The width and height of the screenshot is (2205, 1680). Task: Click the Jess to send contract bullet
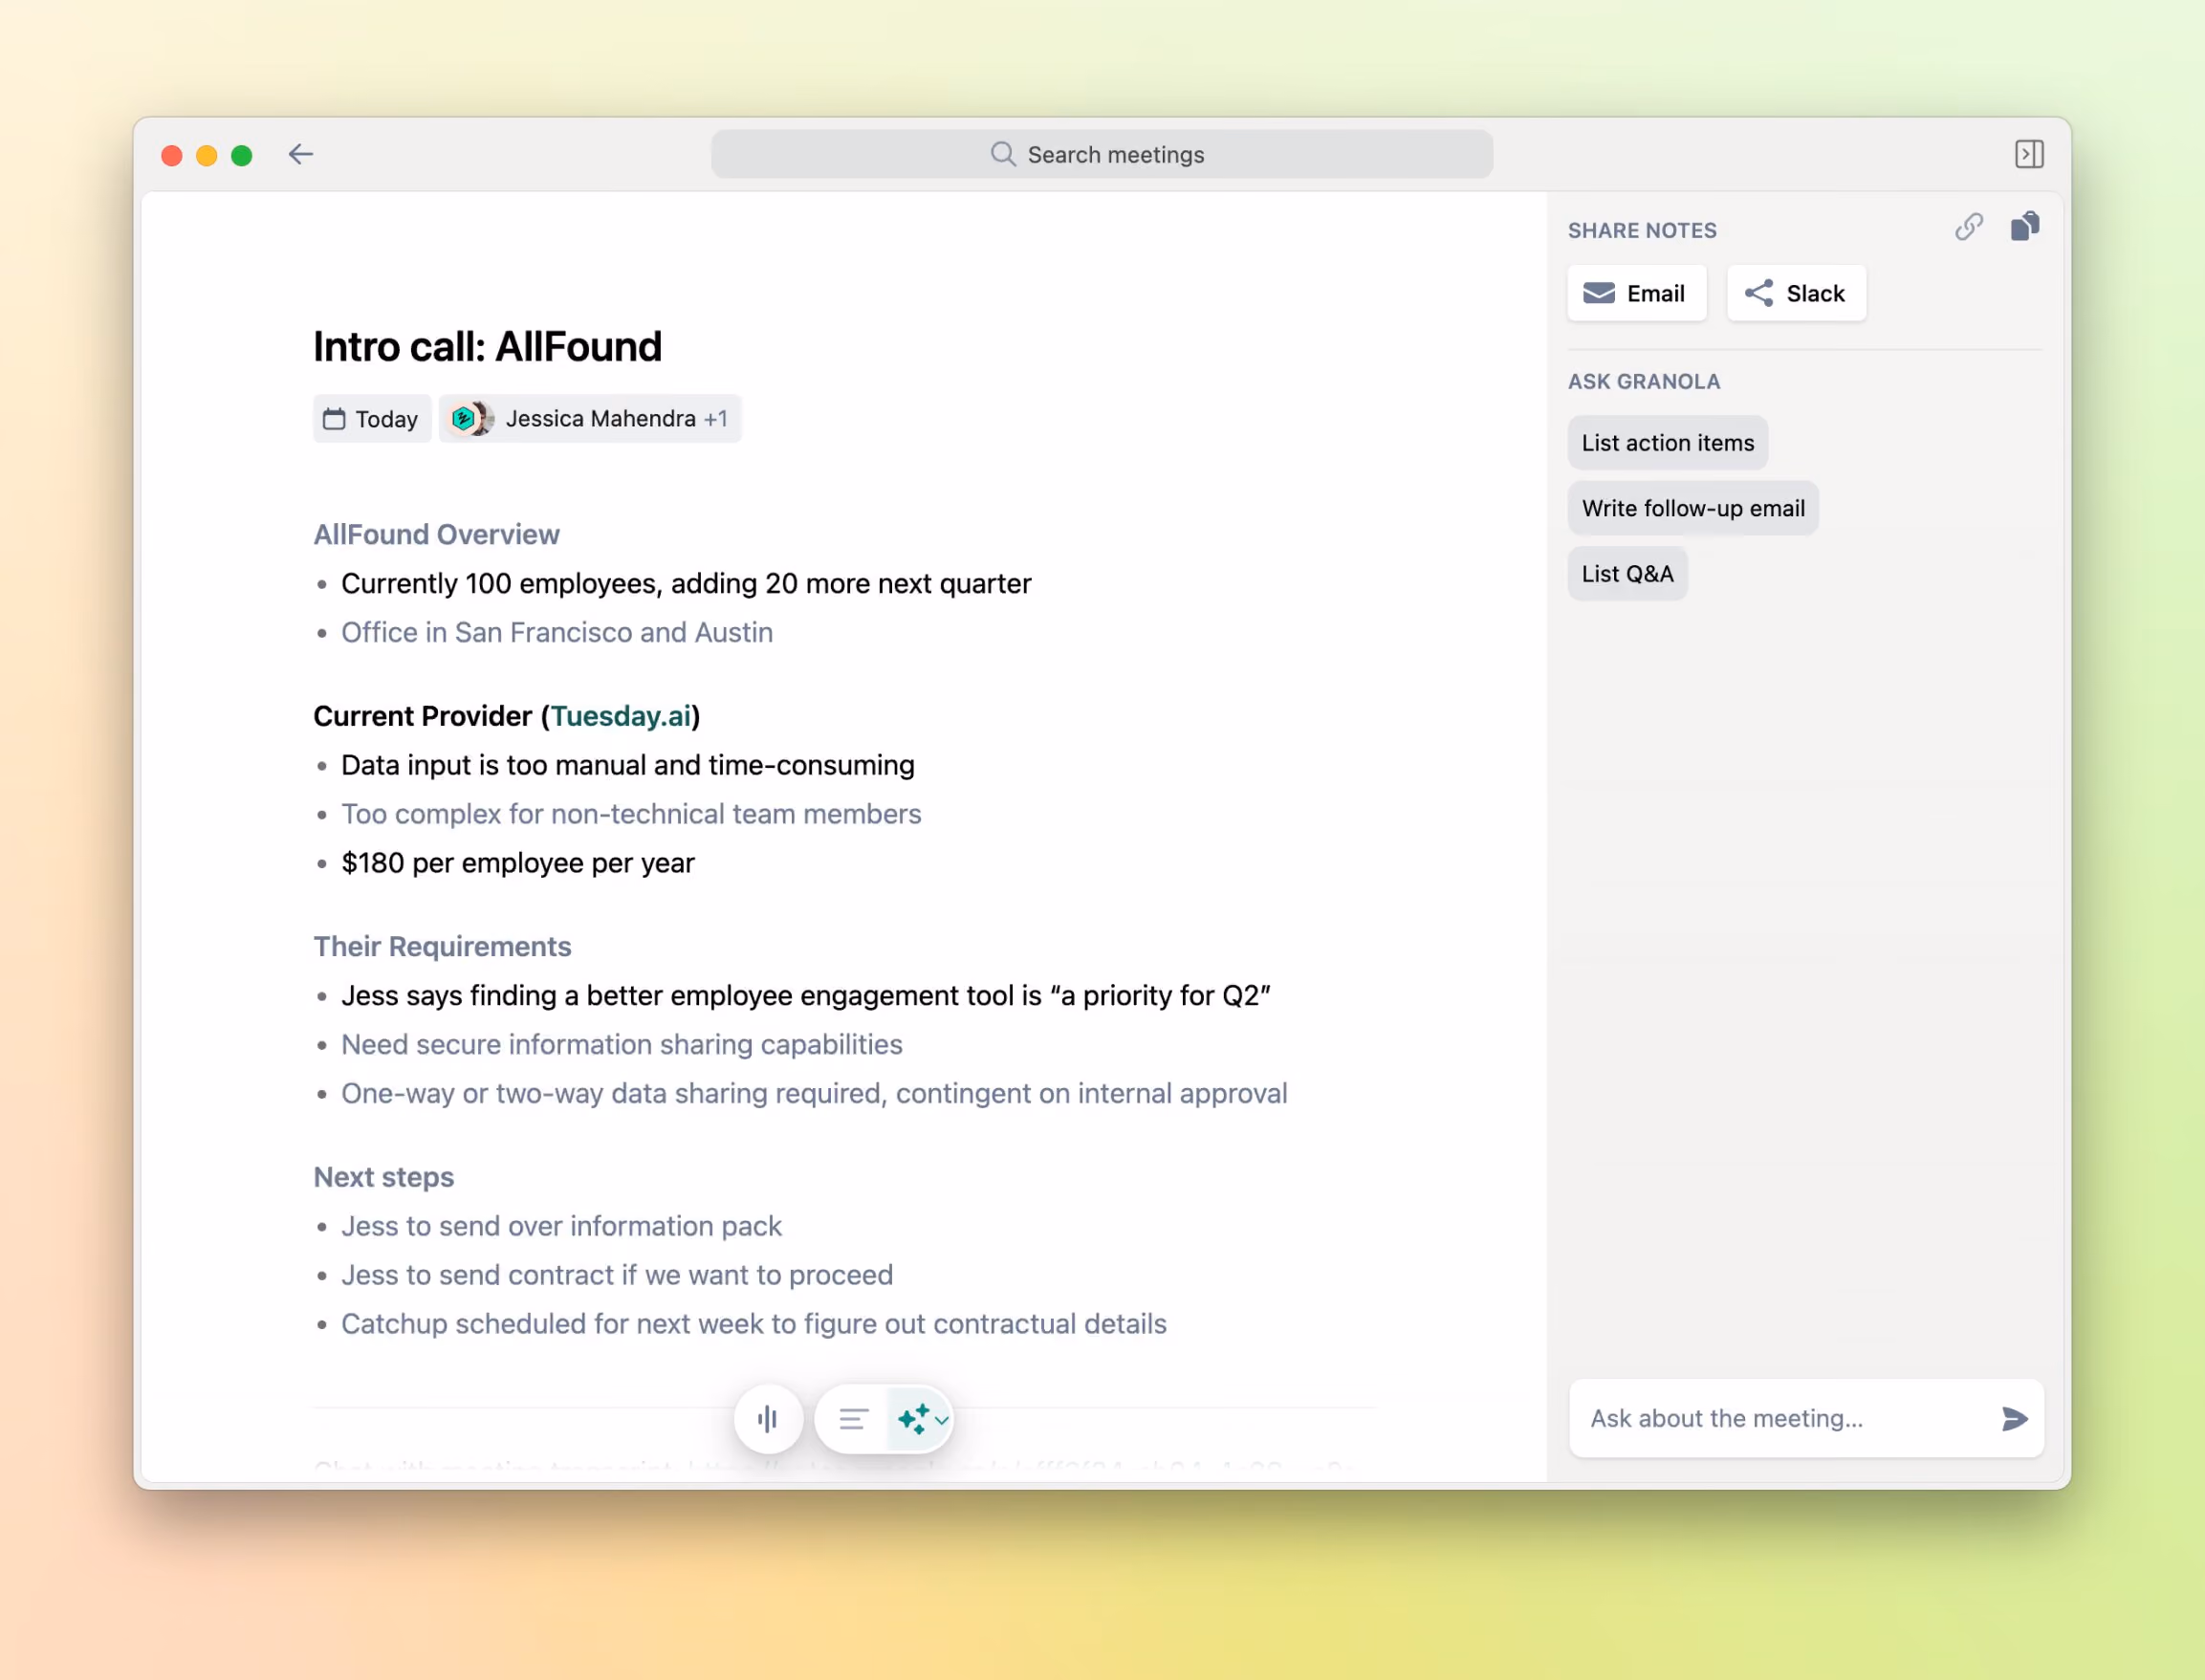pos(616,1276)
